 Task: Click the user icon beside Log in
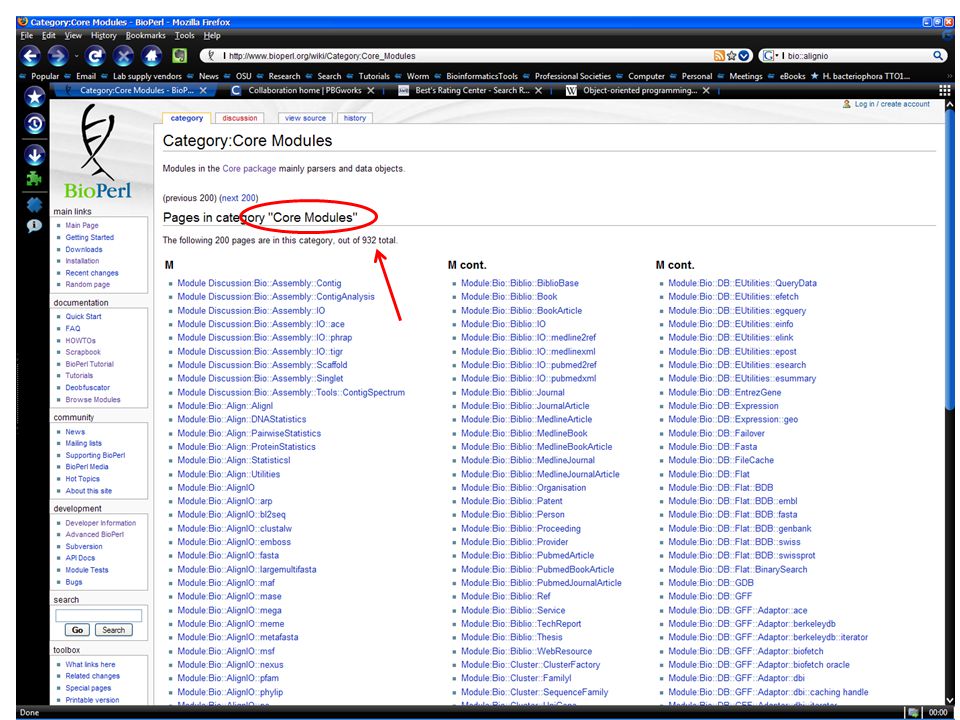pos(847,104)
